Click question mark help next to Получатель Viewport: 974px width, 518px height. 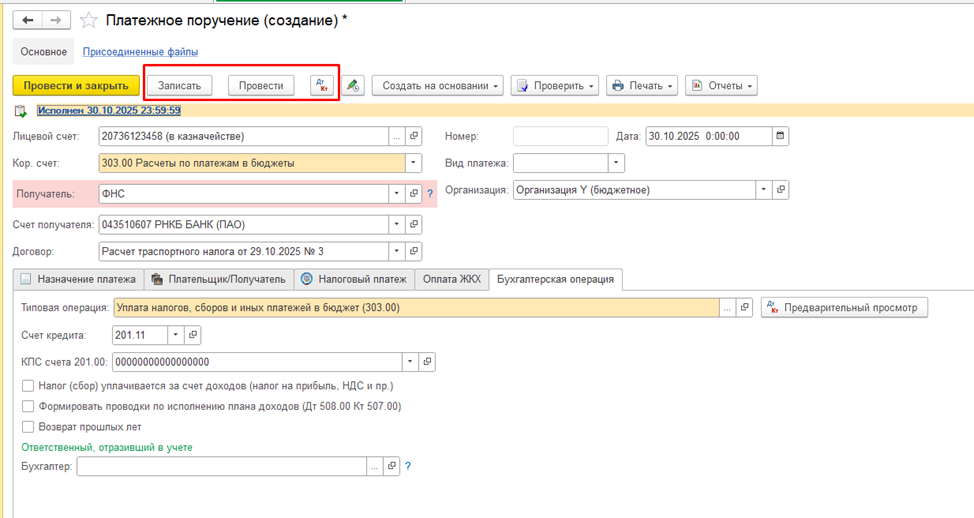[430, 194]
